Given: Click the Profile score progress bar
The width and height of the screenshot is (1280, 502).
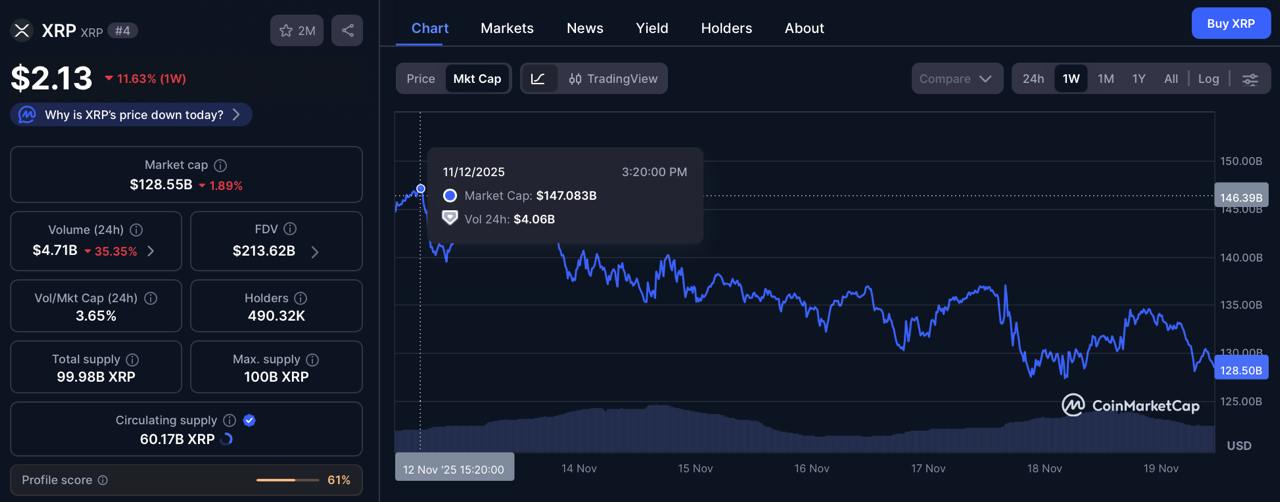Looking at the screenshot, I should 286,480.
